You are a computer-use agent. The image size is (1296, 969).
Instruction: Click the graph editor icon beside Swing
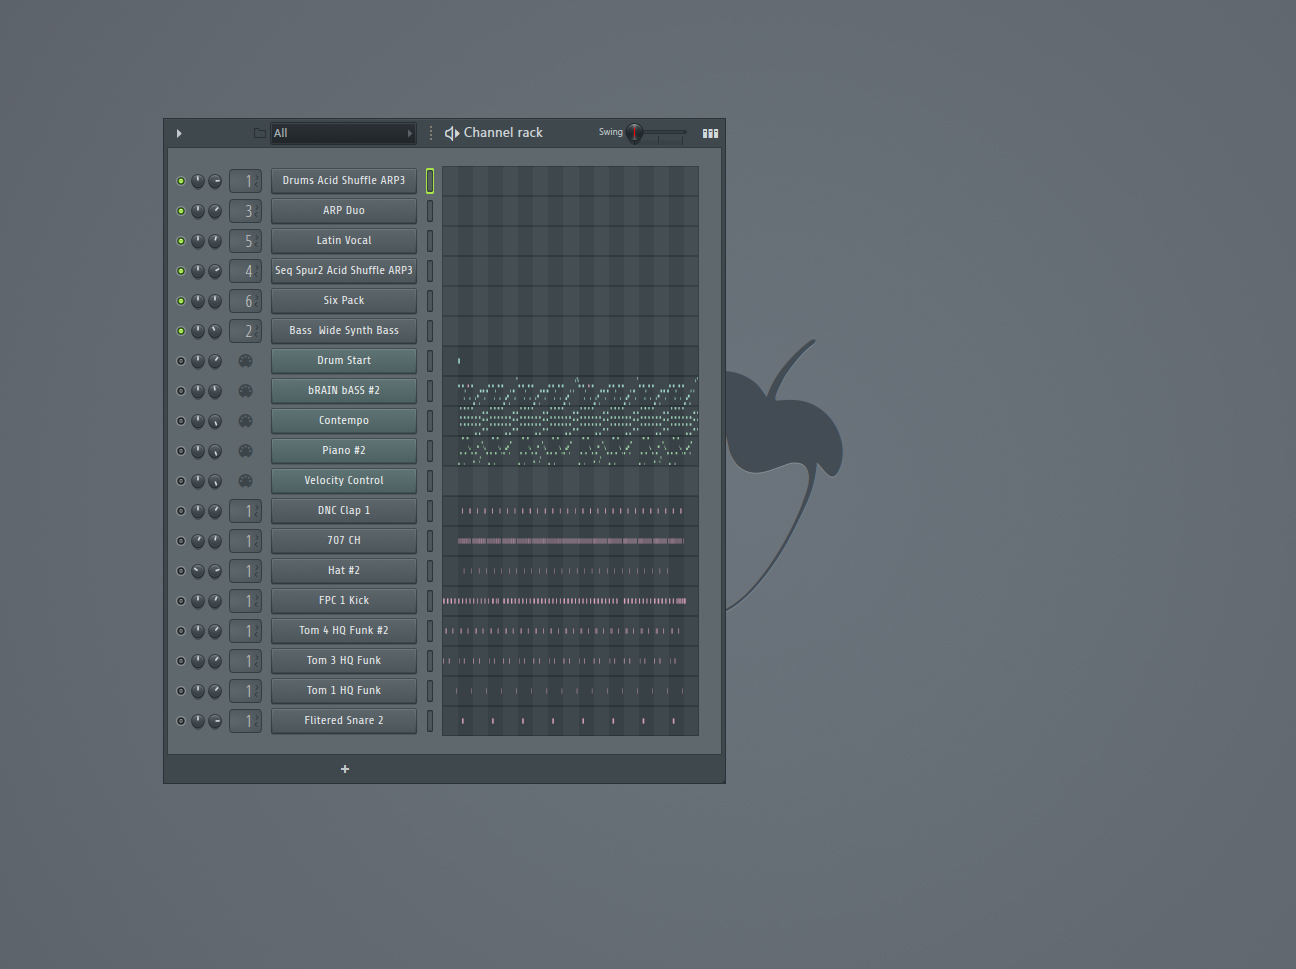[710, 133]
